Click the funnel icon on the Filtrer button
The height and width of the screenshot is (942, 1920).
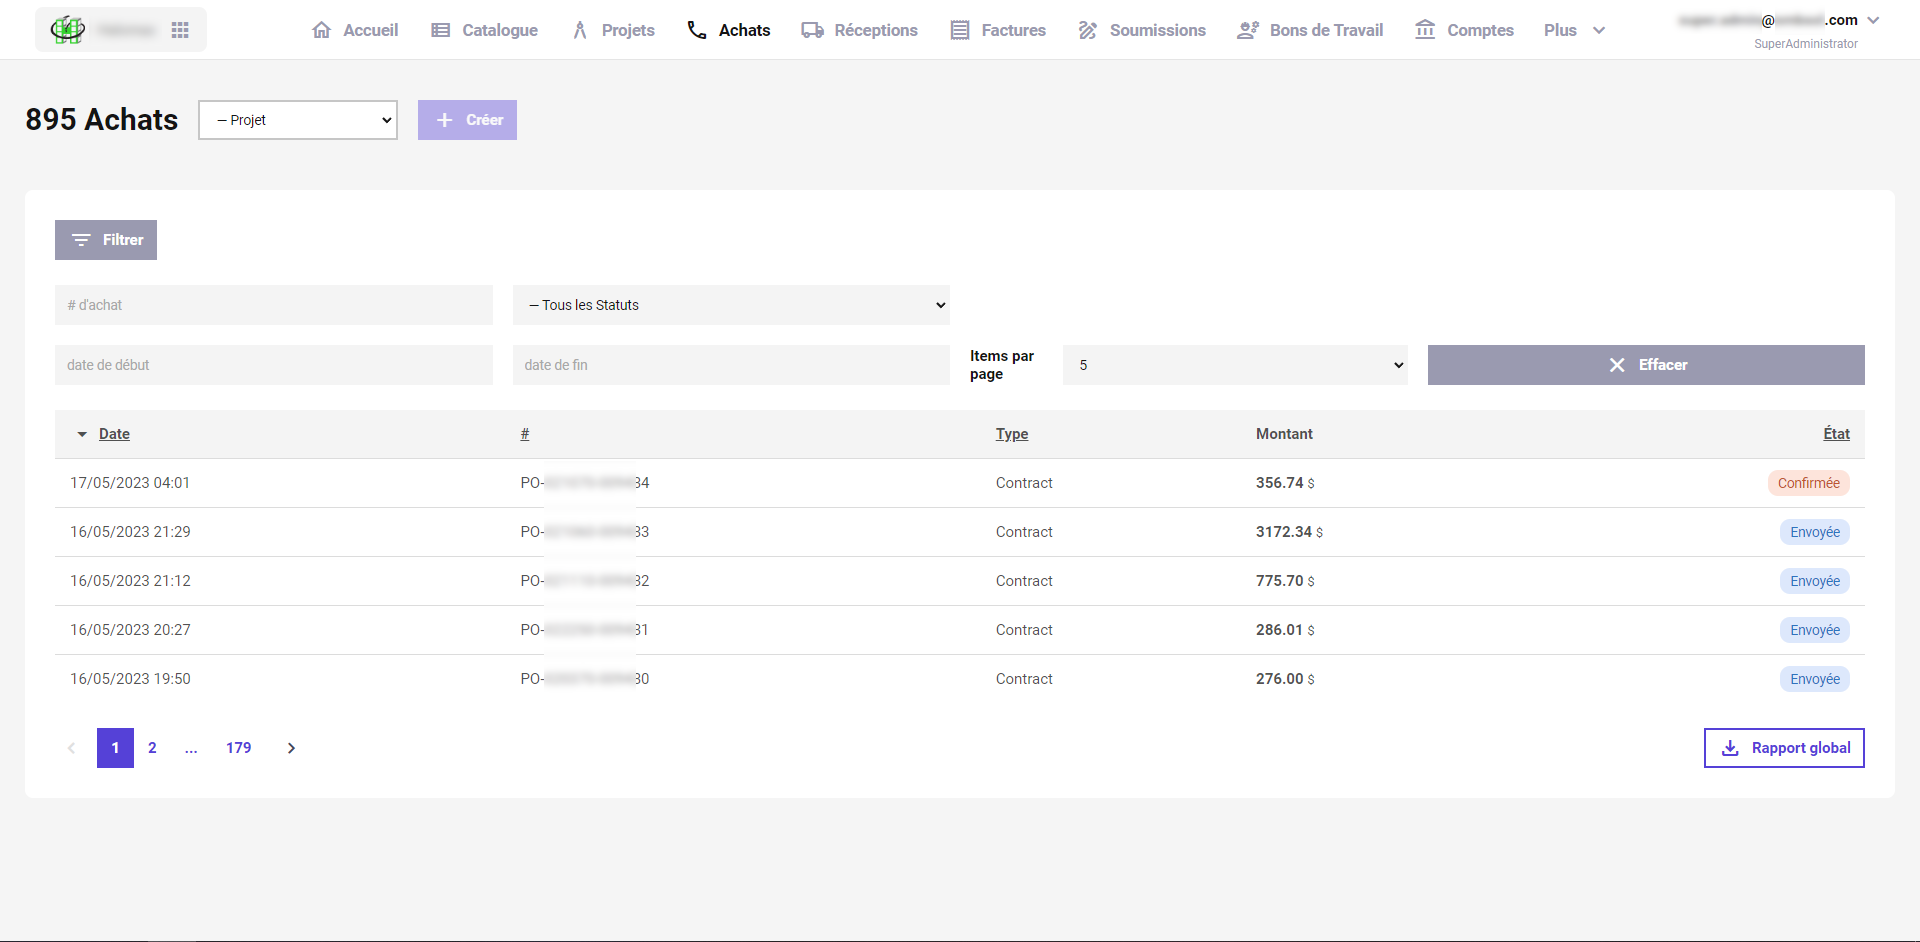[x=83, y=240]
